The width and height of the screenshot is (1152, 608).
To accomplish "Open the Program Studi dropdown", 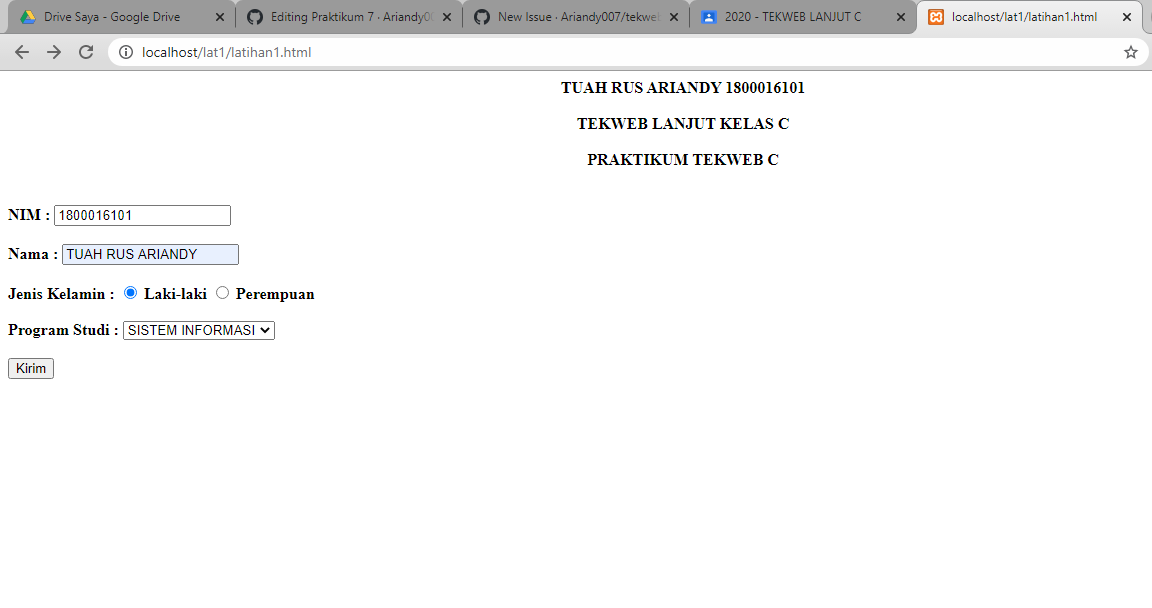I will click(x=199, y=330).
